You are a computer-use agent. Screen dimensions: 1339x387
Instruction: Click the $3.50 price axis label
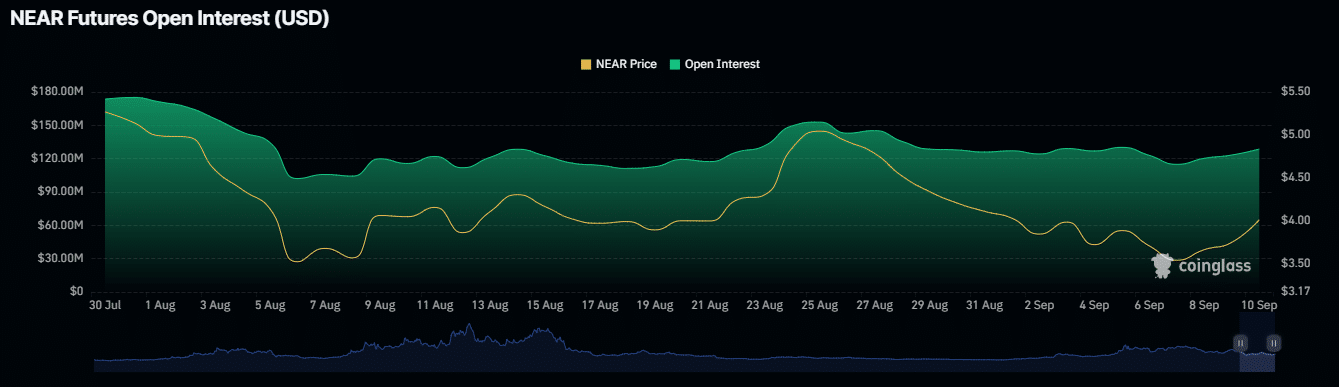[1295, 263]
